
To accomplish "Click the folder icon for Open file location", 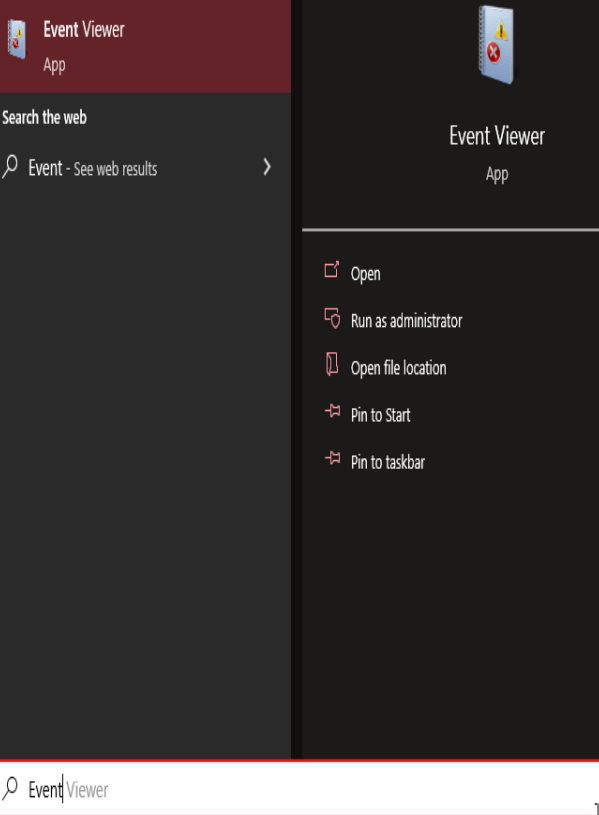I will (x=332, y=364).
